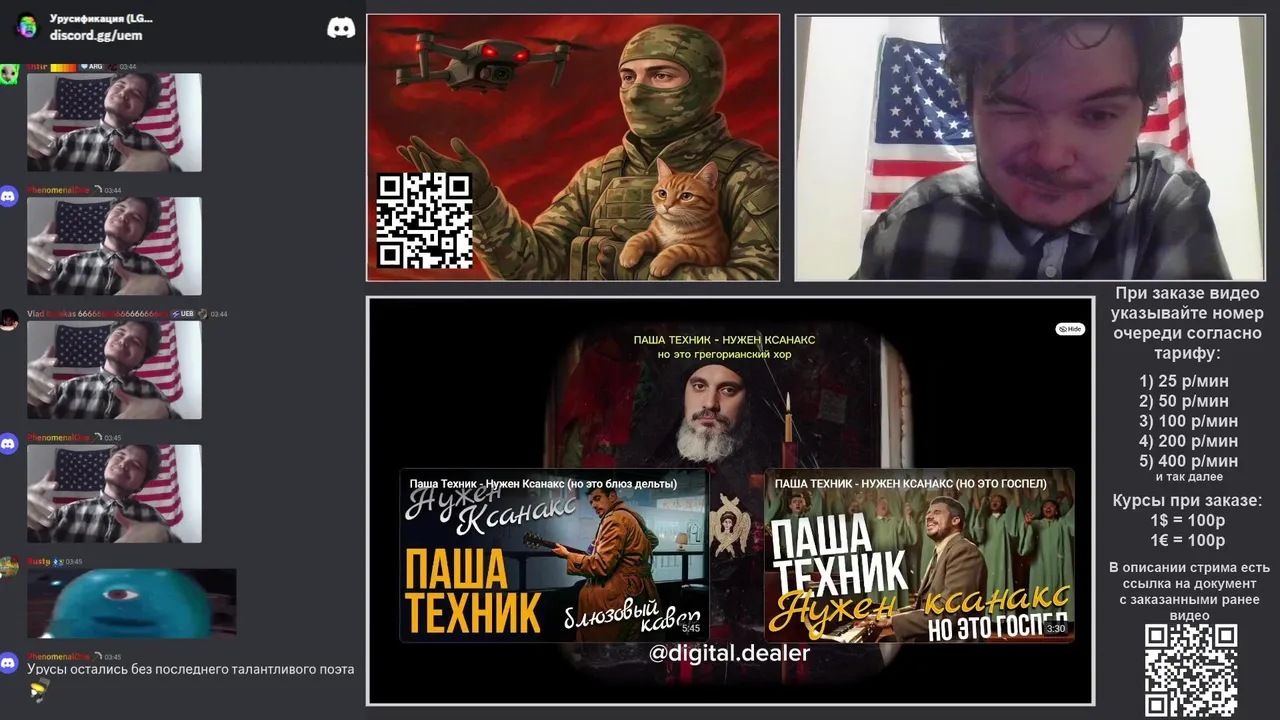Click the "1) 25 р/мин" tariff line
The image size is (1280, 720).
[1184, 381]
